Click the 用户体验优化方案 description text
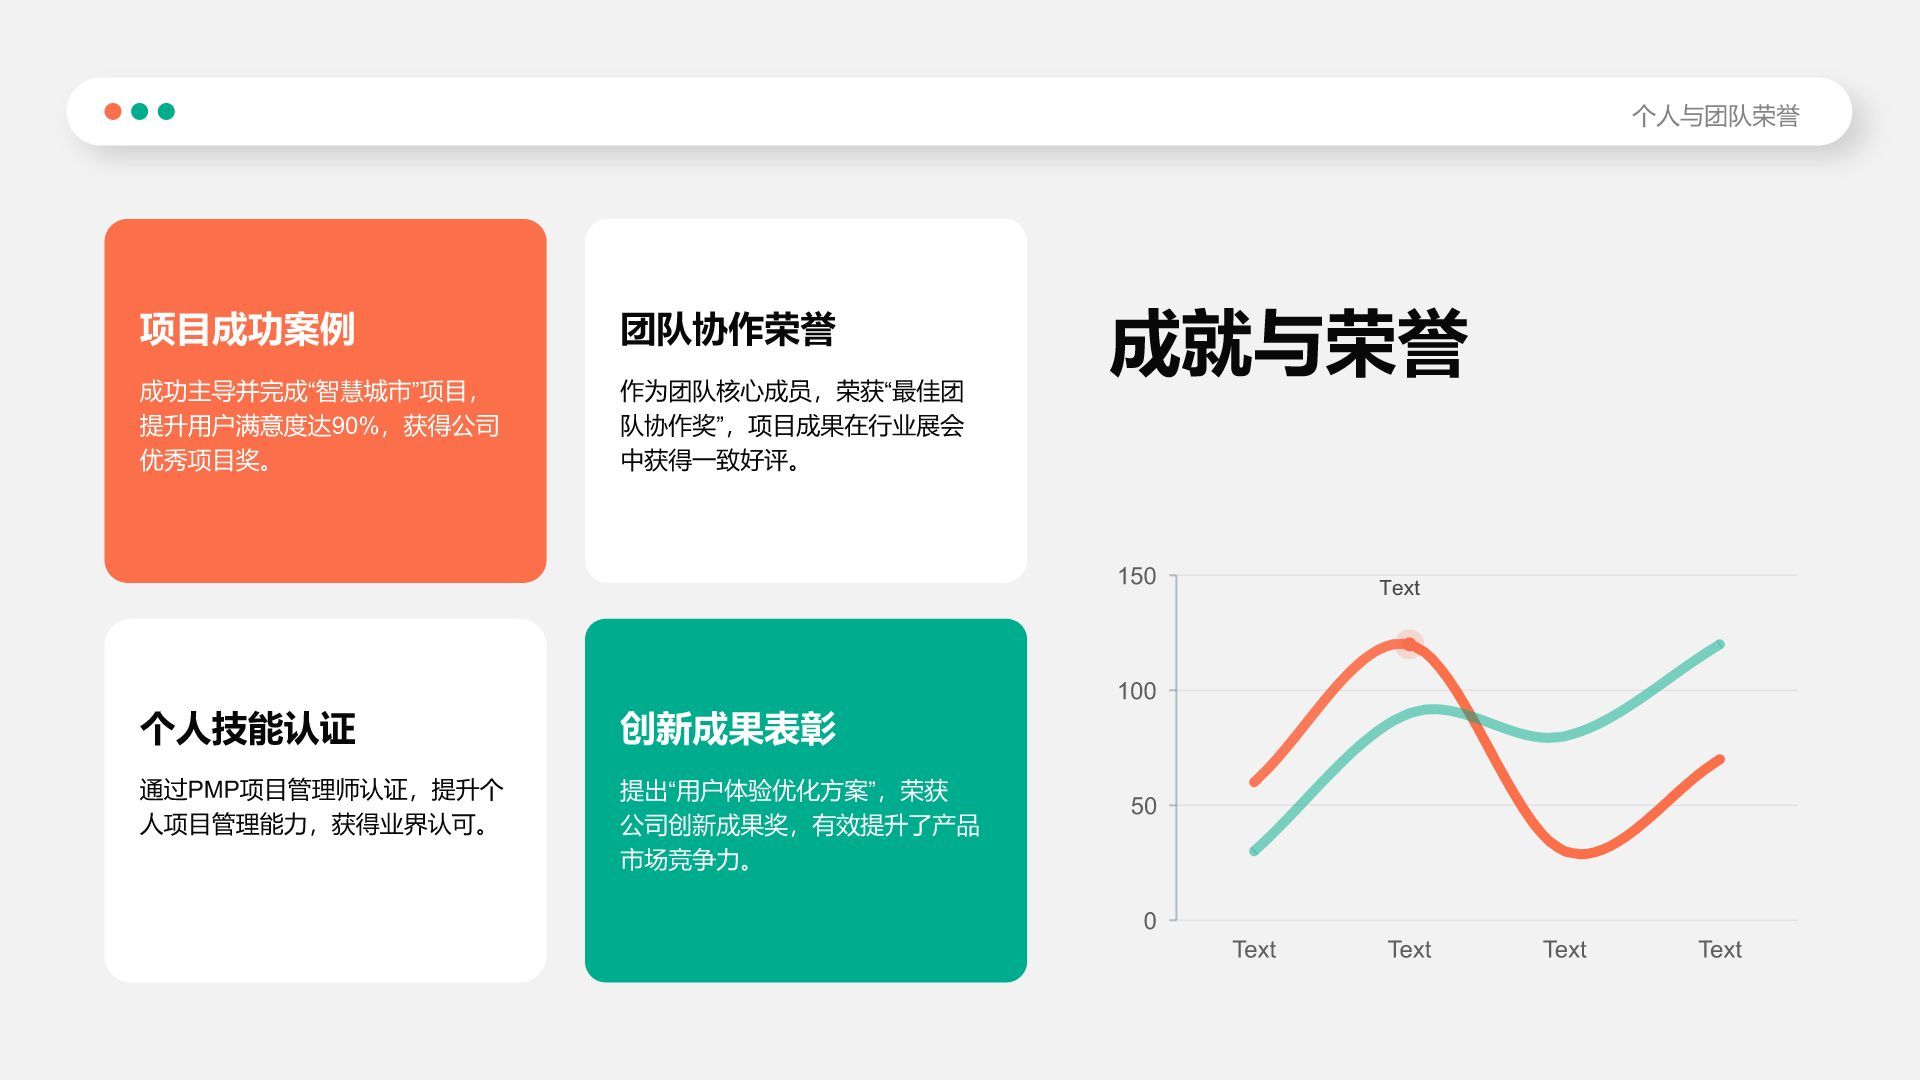The width and height of the screenshot is (1920, 1080). [799, 825]
